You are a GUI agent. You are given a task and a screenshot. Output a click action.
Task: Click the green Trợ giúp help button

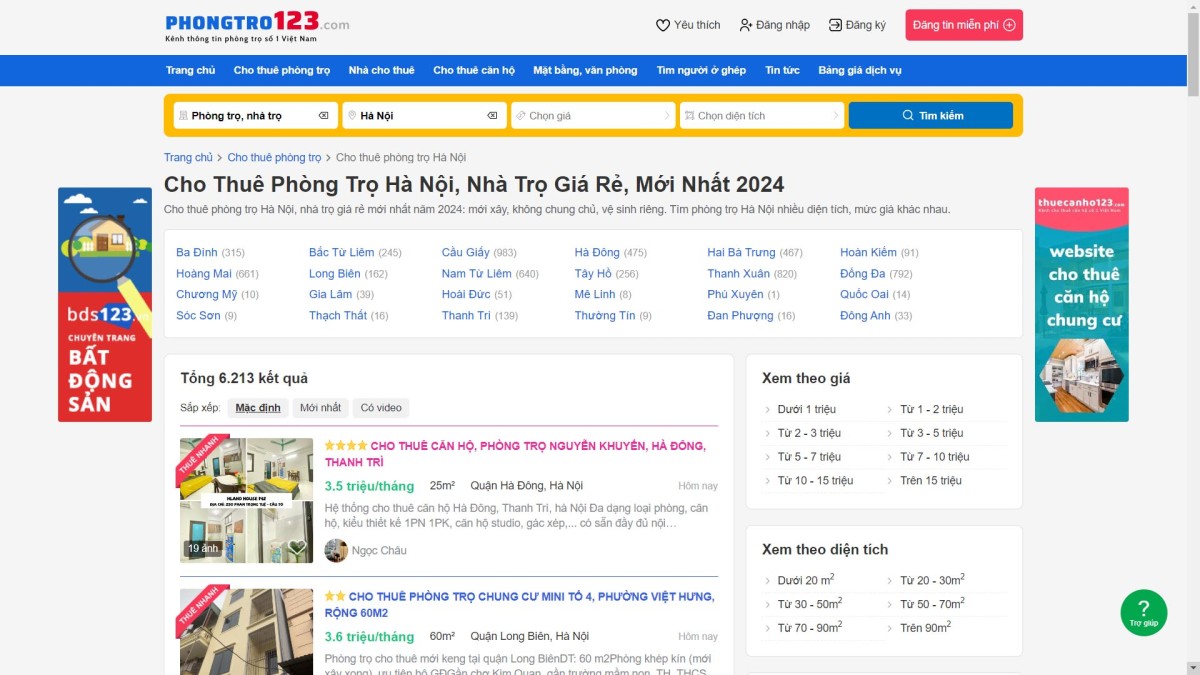pyautogui.click(x=1144, y=613)
